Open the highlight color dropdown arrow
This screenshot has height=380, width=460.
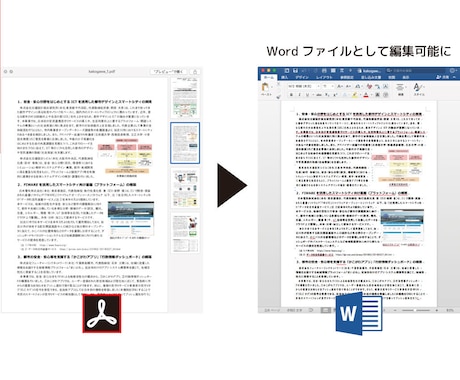pos(360,95)
